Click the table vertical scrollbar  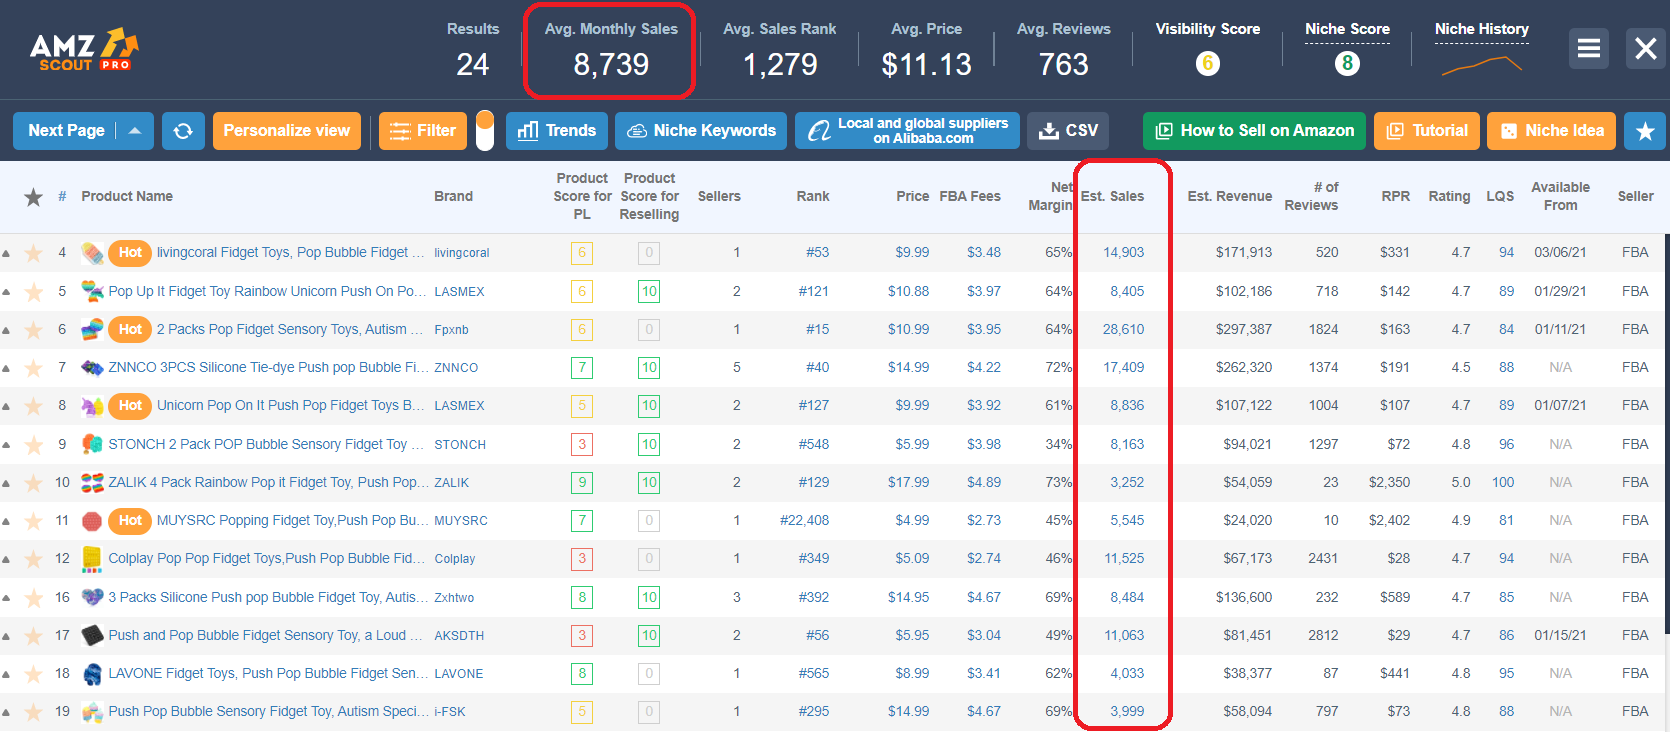tap(1666, 433)
